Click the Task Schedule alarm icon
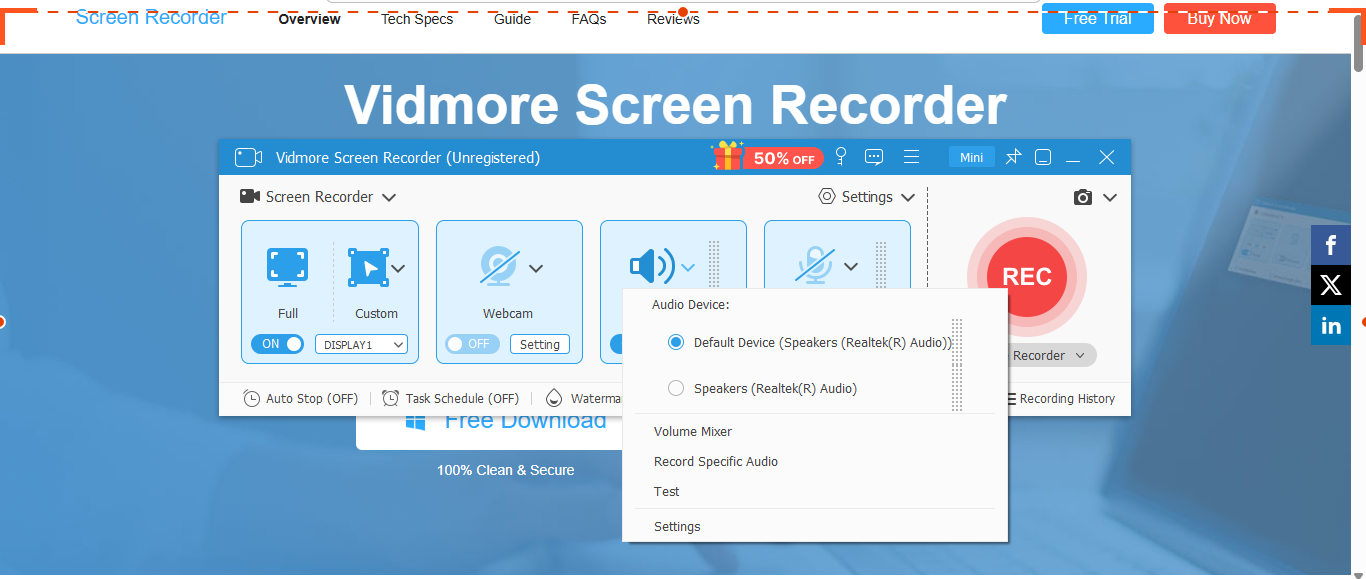1366x579 pixels. pos(391,398)
